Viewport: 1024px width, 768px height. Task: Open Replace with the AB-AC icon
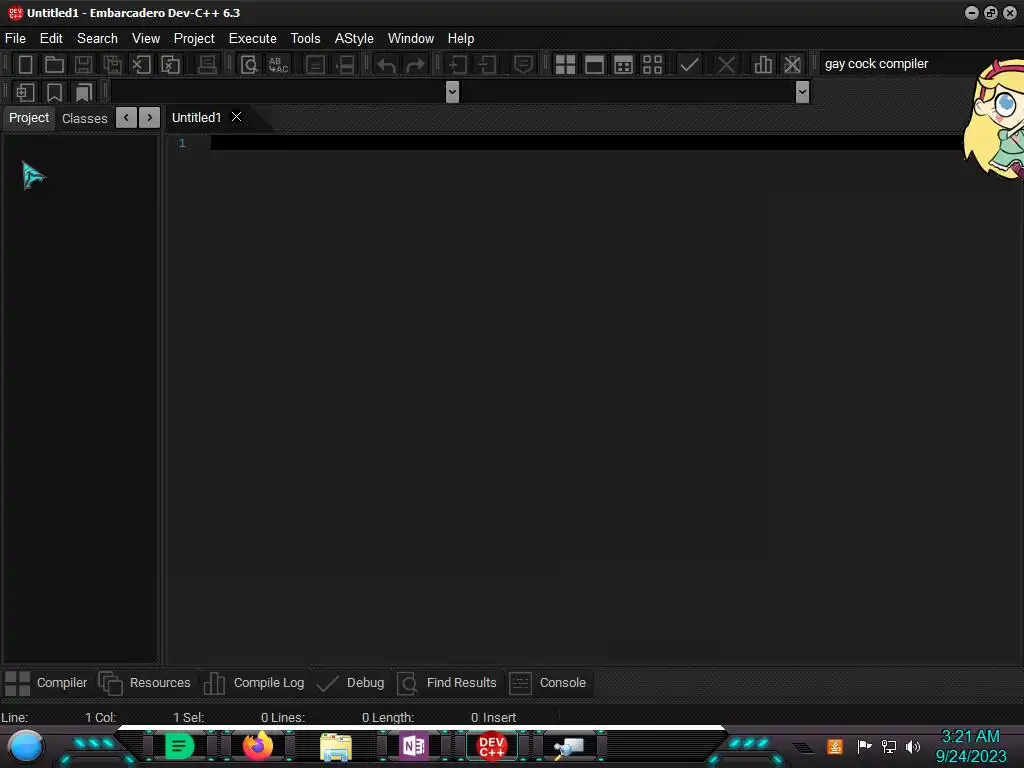click(278, 64)
